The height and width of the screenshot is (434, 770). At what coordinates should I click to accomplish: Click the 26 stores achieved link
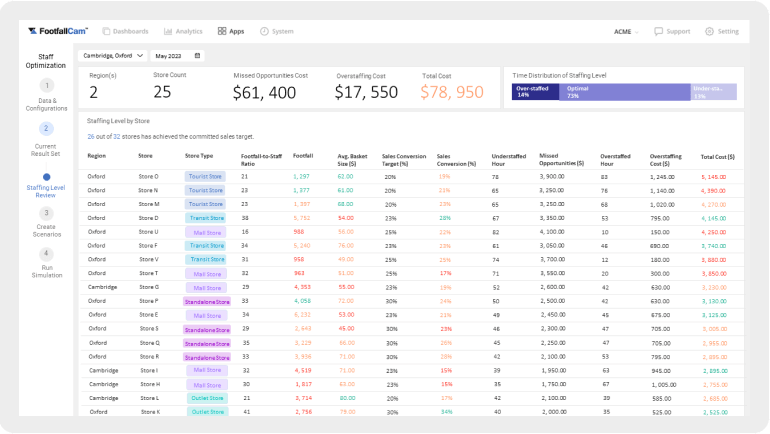[91, 136]
